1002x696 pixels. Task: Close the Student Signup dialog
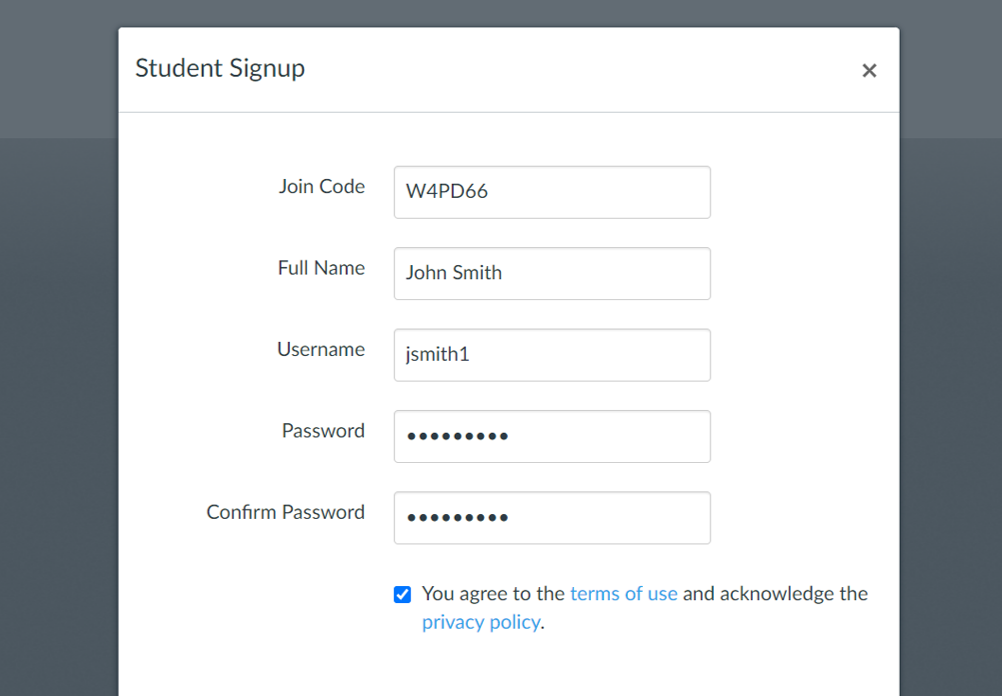869,70
